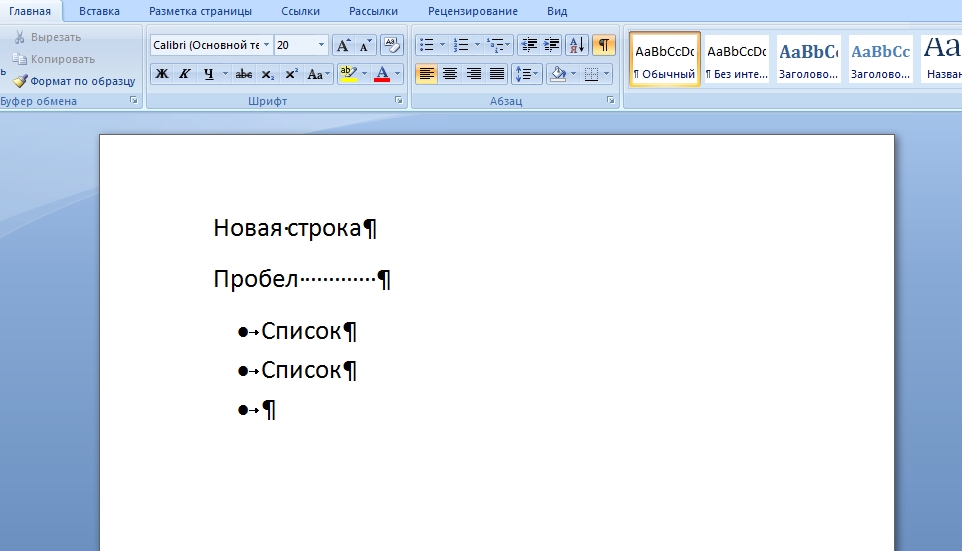Select Align Left paragraph alignment
Viewport: 962px width, 551px height.
(x=426, y=74)
